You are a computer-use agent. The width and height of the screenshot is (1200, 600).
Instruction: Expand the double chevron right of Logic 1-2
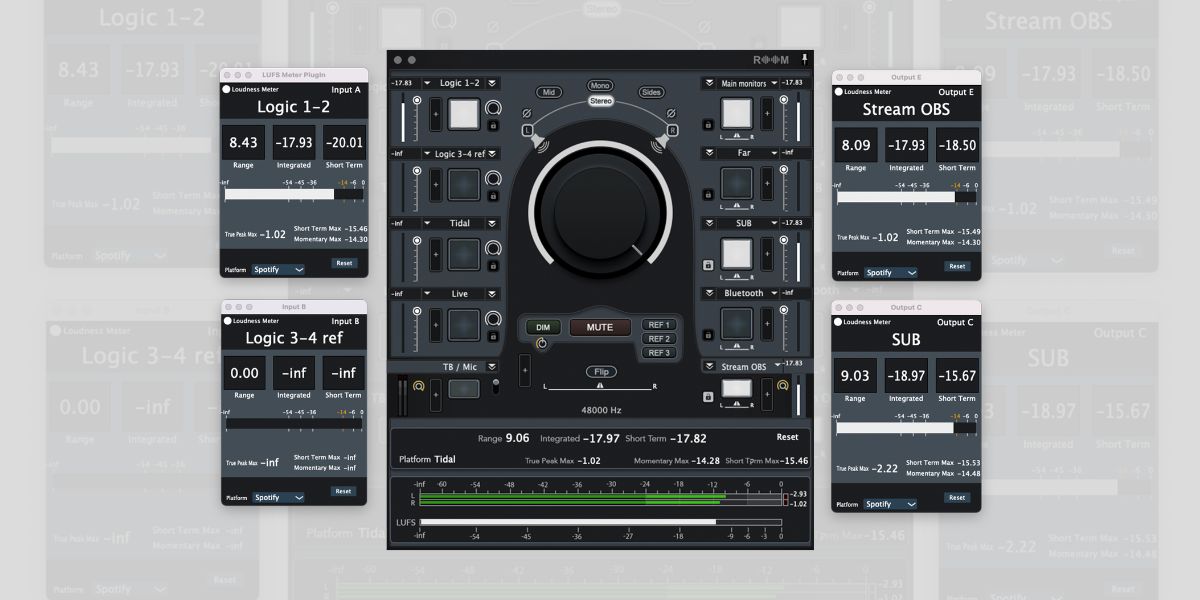[x=492, y=84]
